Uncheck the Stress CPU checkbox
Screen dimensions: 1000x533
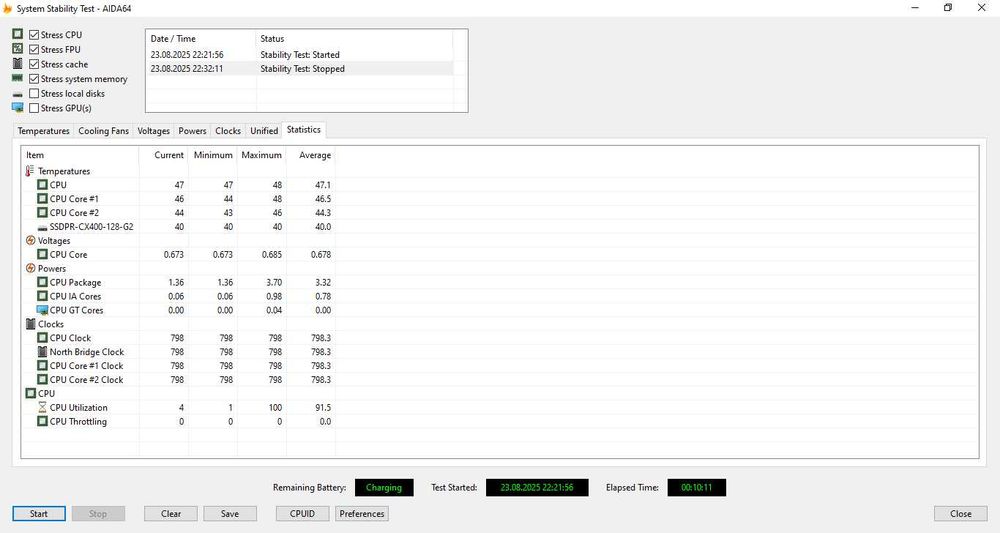point(34,34)
